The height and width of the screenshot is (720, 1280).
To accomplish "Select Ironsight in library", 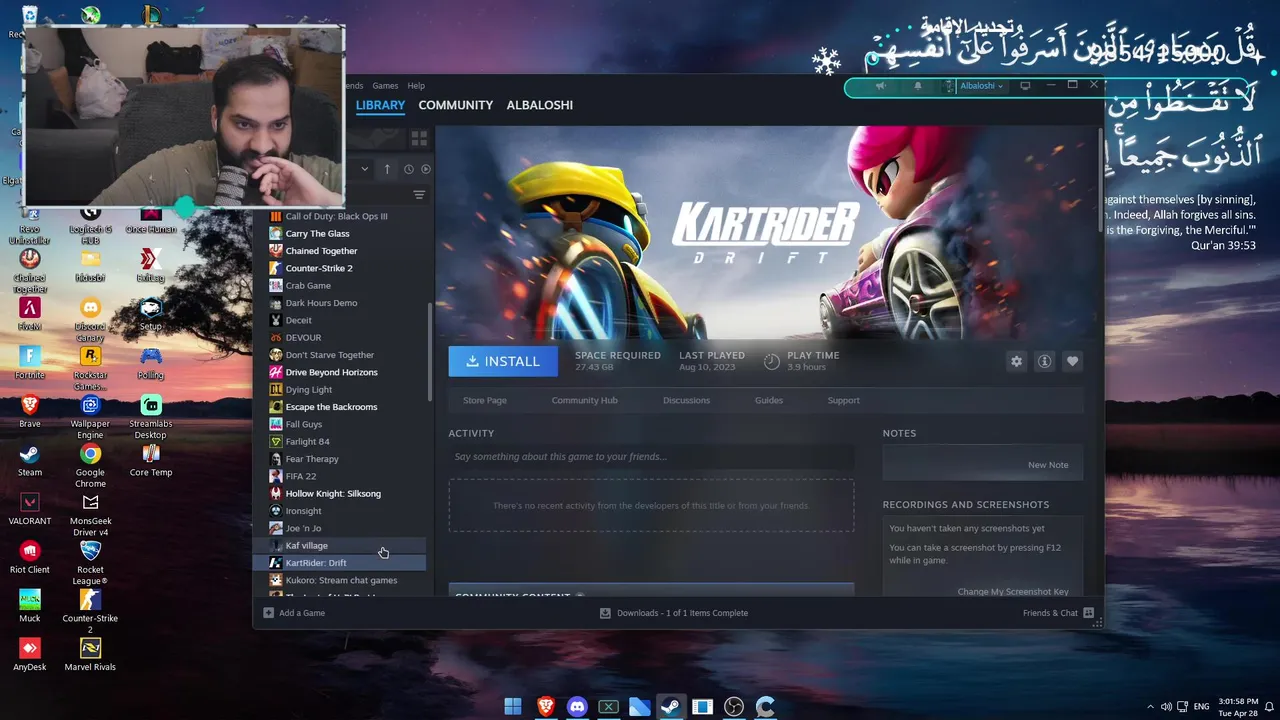I will (341, 511).
